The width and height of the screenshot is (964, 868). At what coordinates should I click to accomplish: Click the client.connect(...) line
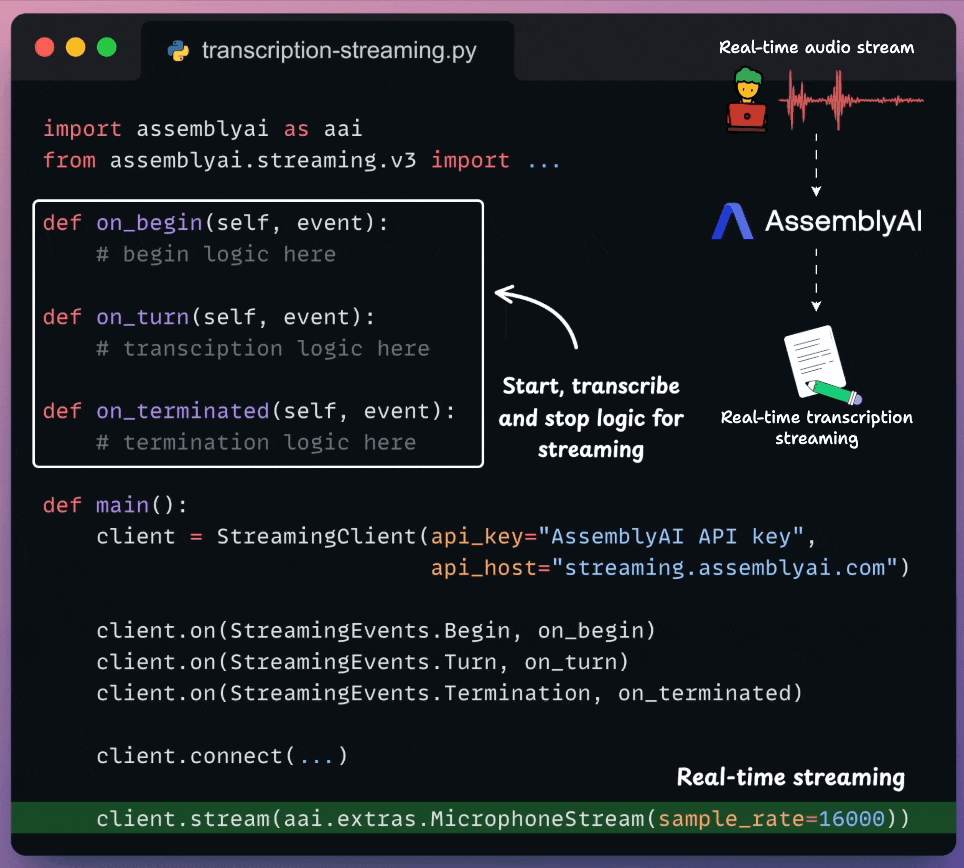click(222, 756)
